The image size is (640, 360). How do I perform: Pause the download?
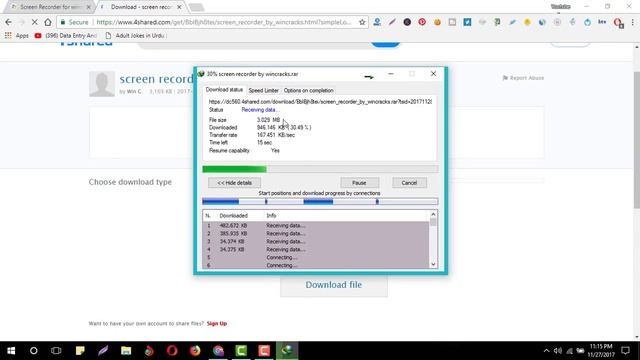(359, 183)
